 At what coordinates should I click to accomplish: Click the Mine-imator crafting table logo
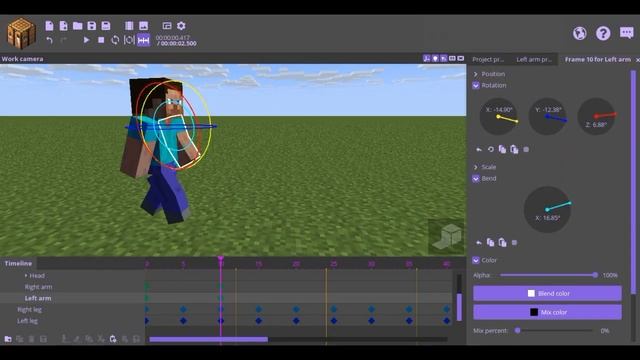click(21, 33)
